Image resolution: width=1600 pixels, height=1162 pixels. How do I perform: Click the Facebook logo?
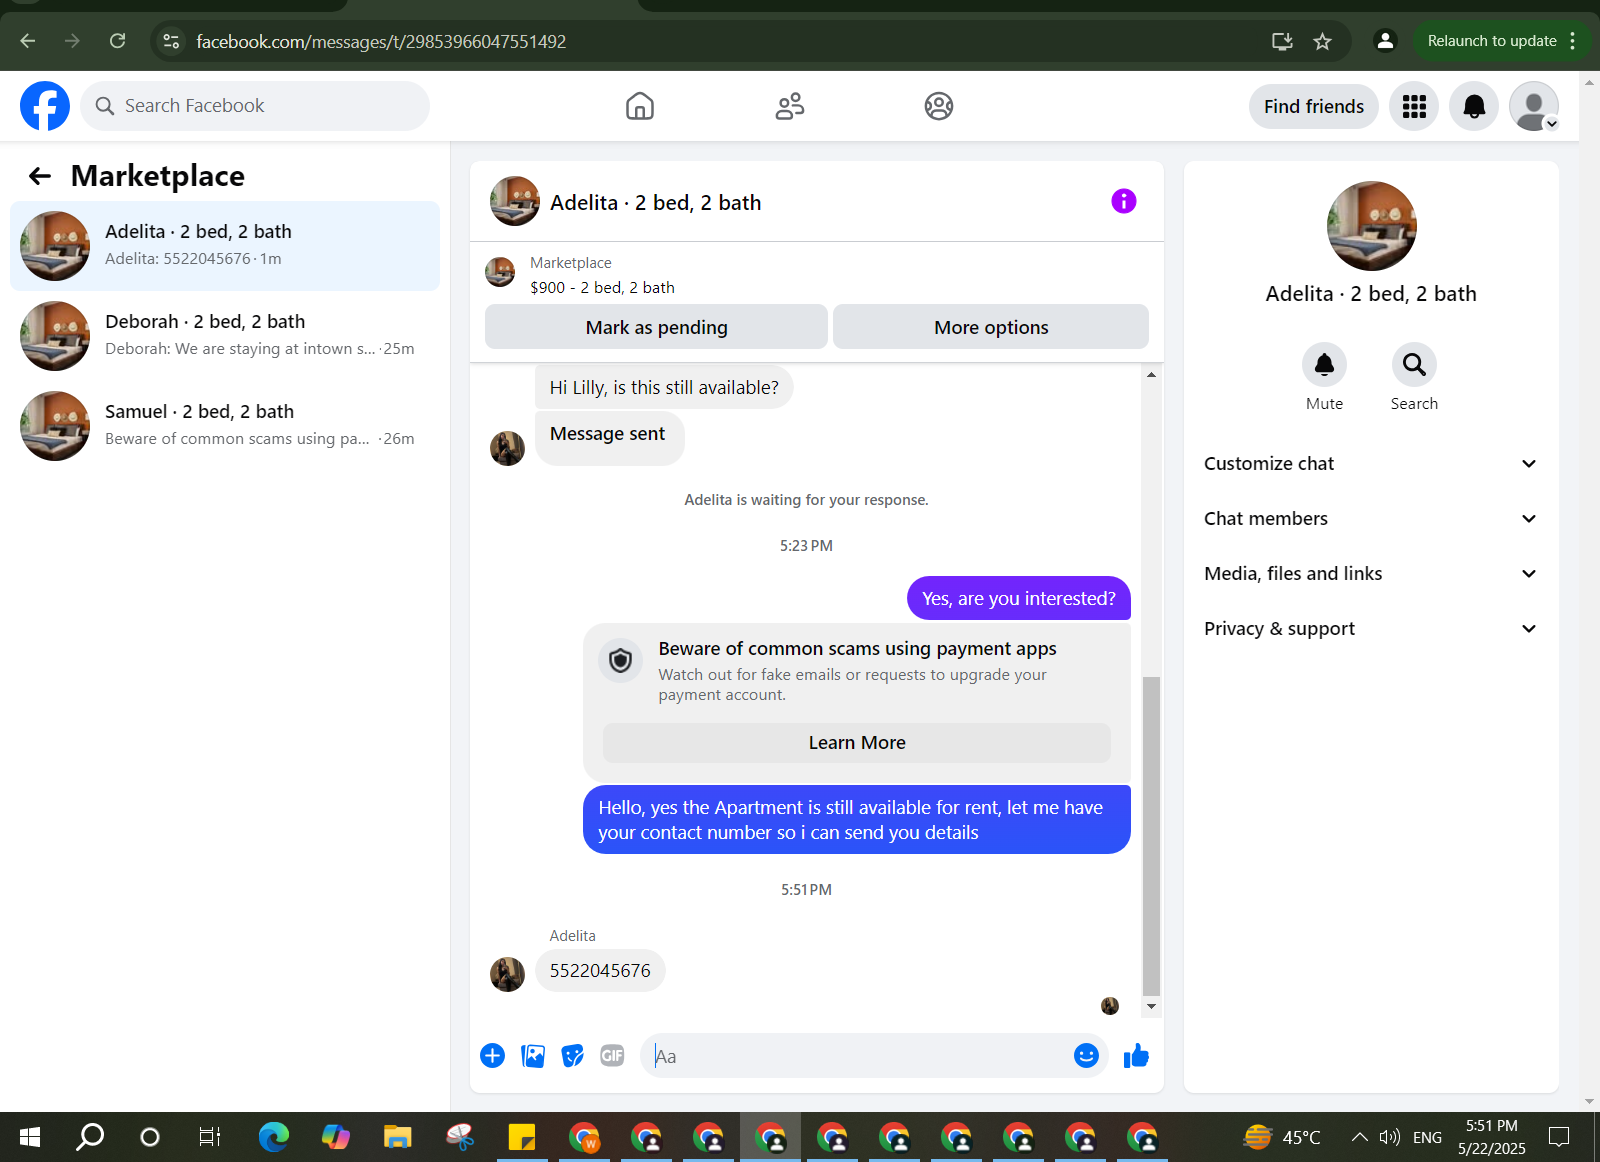[45, 106]
